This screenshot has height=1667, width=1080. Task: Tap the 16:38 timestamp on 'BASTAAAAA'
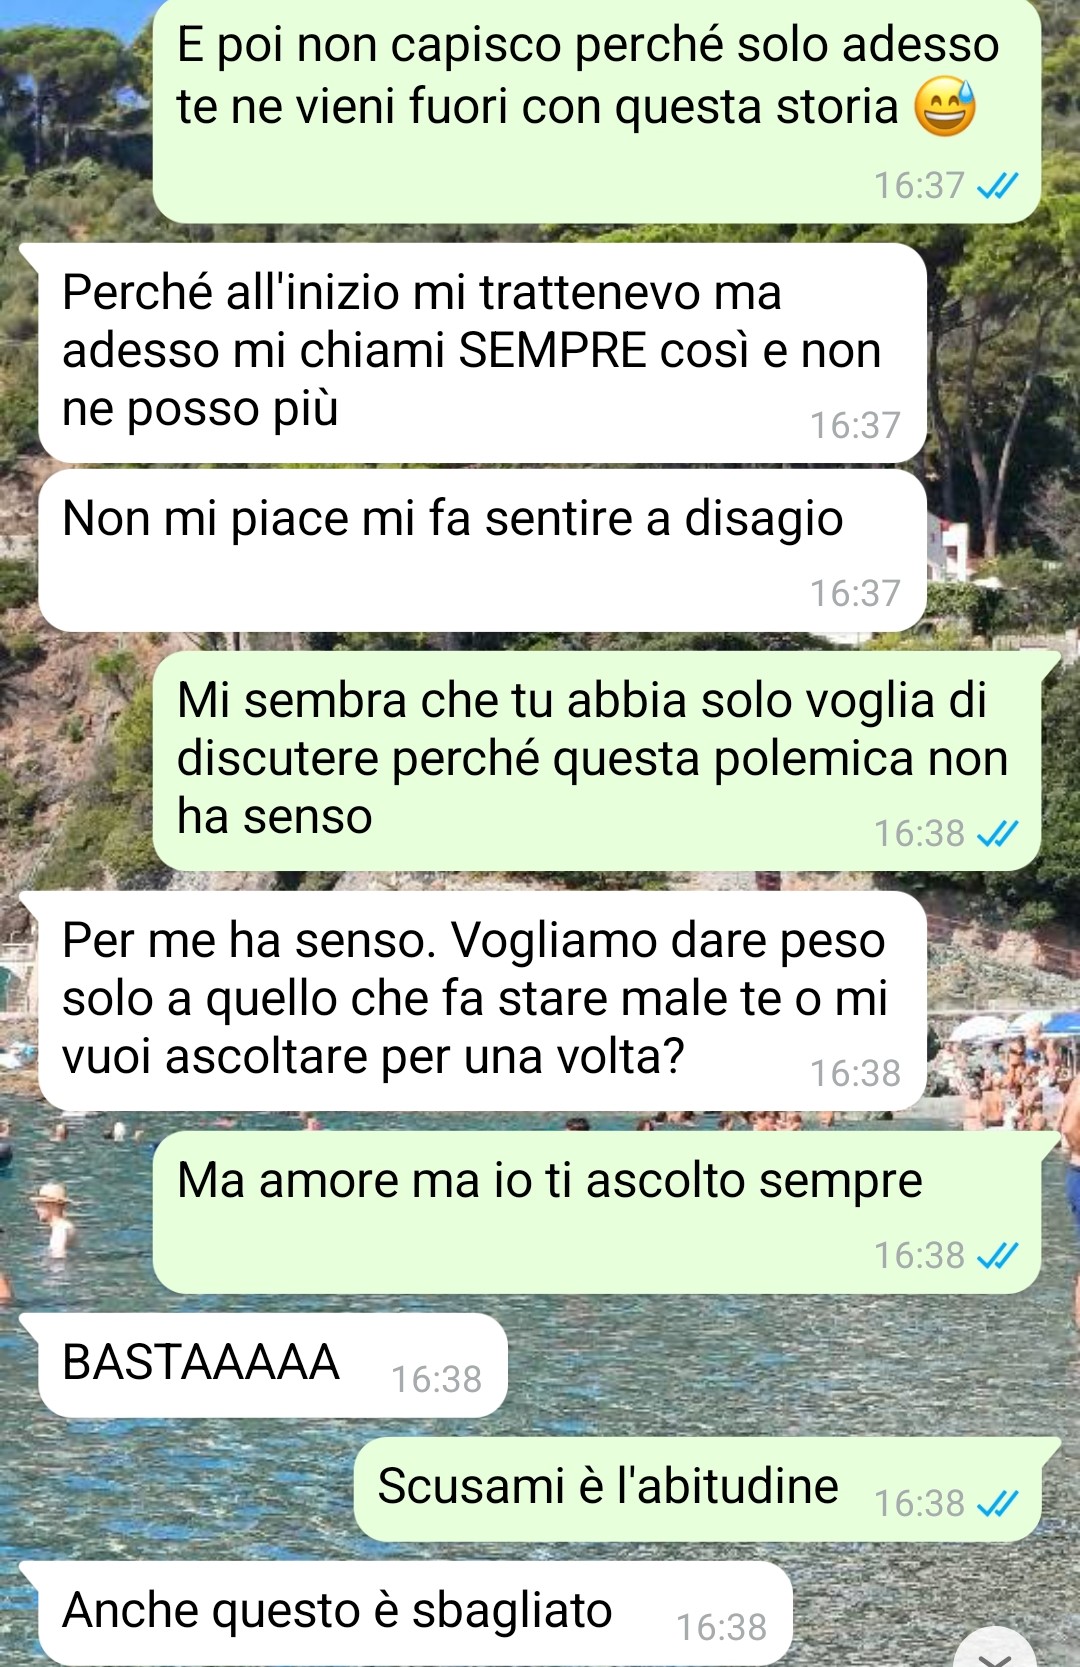pos(436,1380)
